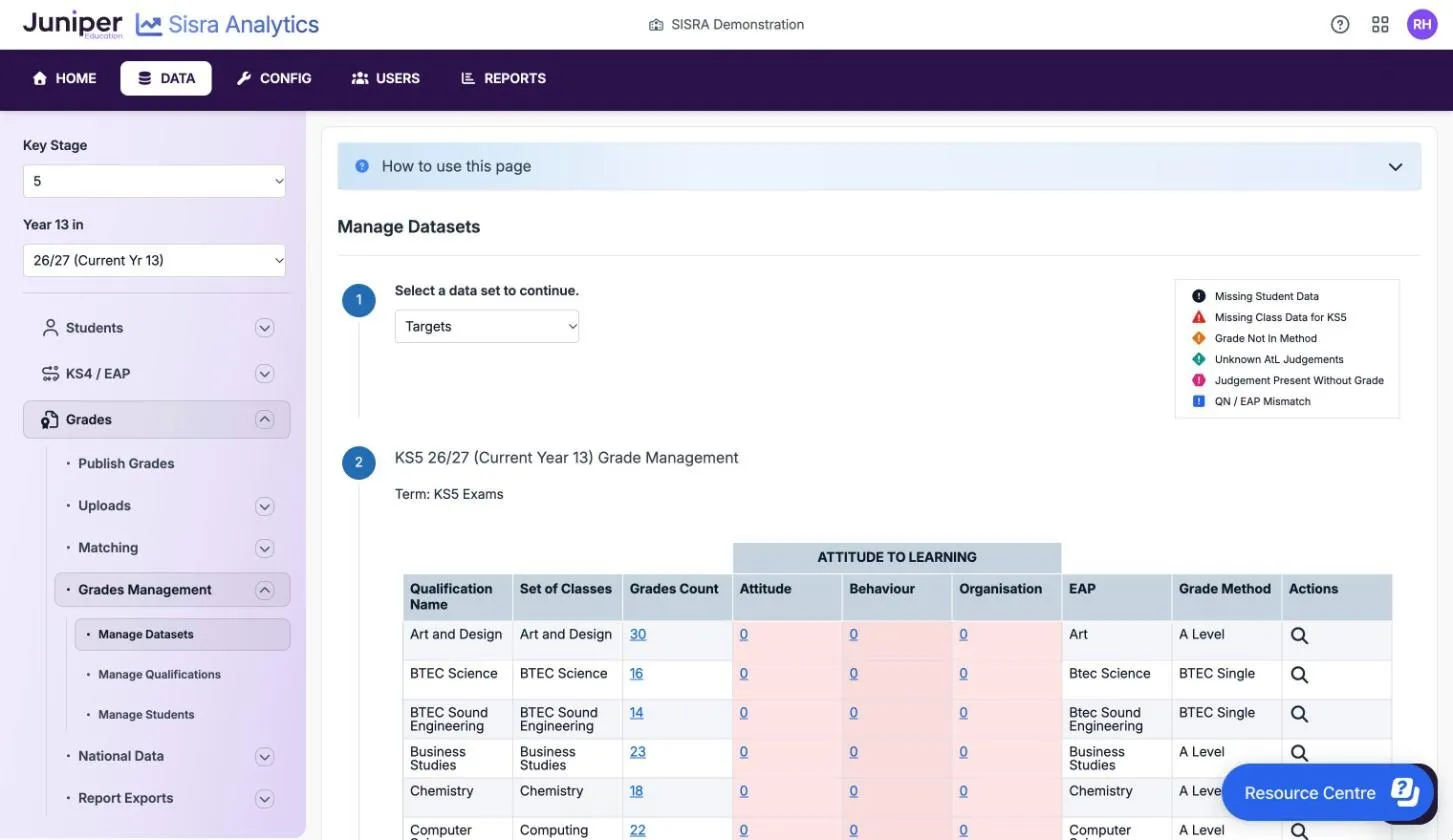This screenshot has height=840, width=1453.
Task: Open BTEC Sound Engineering grades count 14
Action: pyautogui.click(x=637, y=712)
